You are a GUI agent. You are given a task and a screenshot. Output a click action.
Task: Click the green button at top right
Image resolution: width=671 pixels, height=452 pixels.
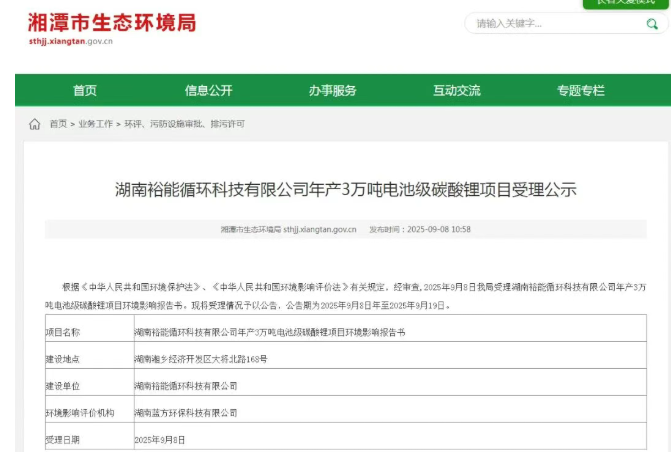[626, 3]
